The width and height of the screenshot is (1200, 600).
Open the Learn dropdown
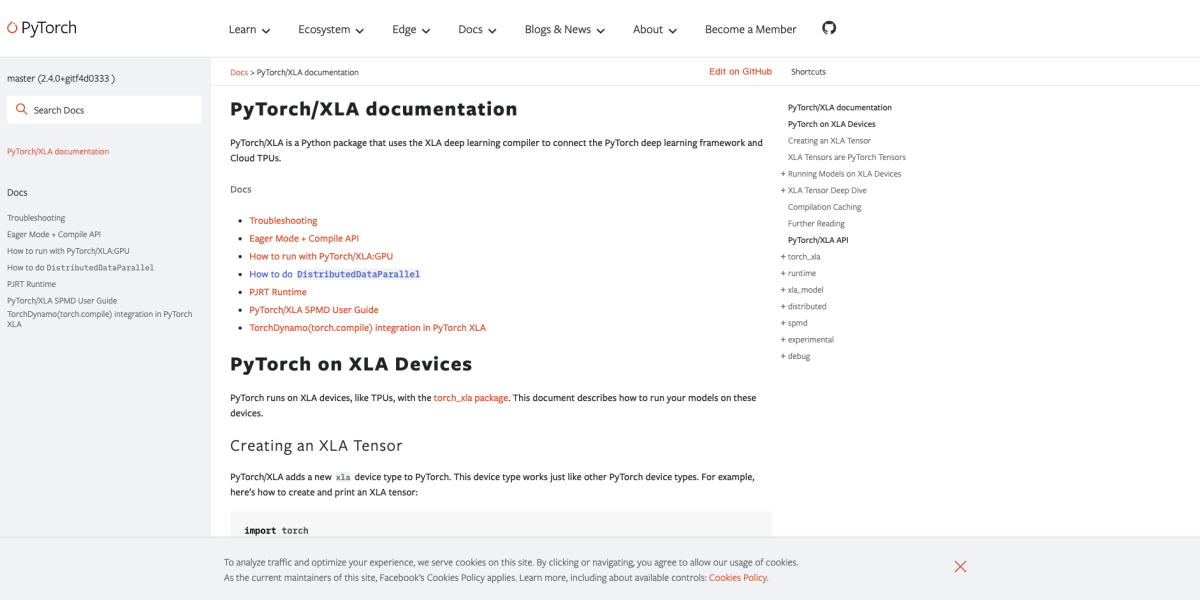point(248,30)
